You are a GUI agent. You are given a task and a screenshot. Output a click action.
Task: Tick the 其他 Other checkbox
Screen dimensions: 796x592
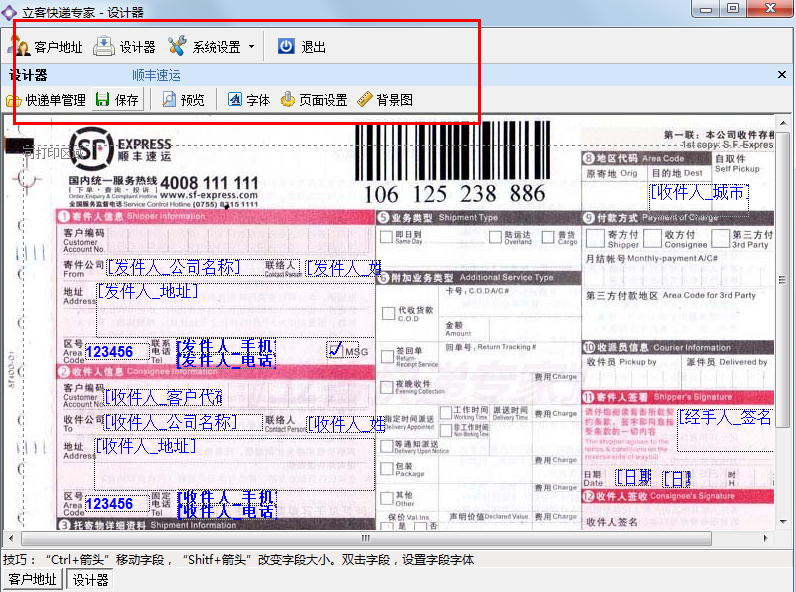[x=387, y=498]
